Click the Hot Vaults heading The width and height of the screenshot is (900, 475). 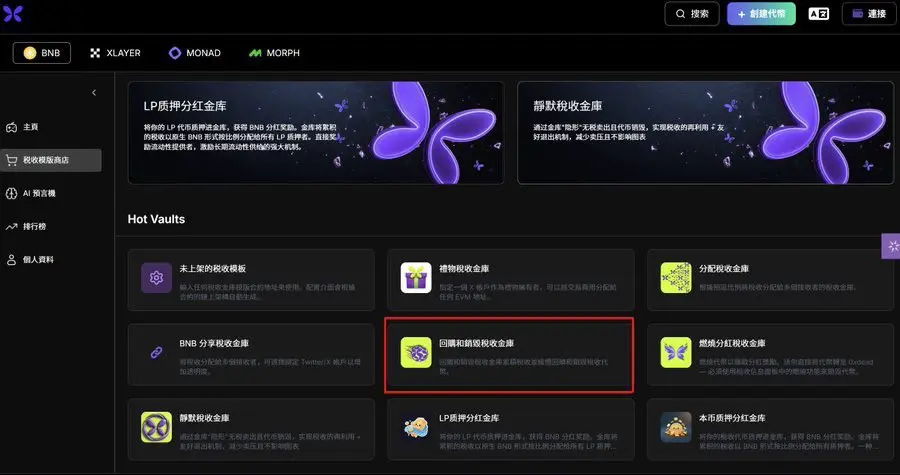coord(156,219)
